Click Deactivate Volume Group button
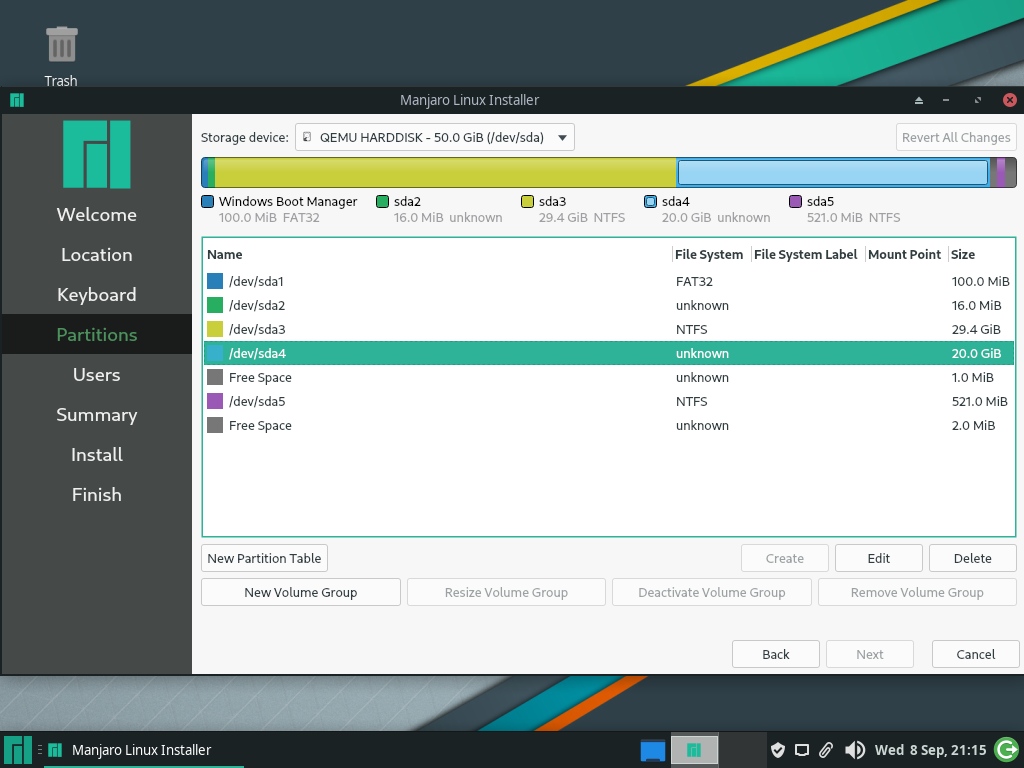Viewport: 1024px width, 768px height. [712, 592]
